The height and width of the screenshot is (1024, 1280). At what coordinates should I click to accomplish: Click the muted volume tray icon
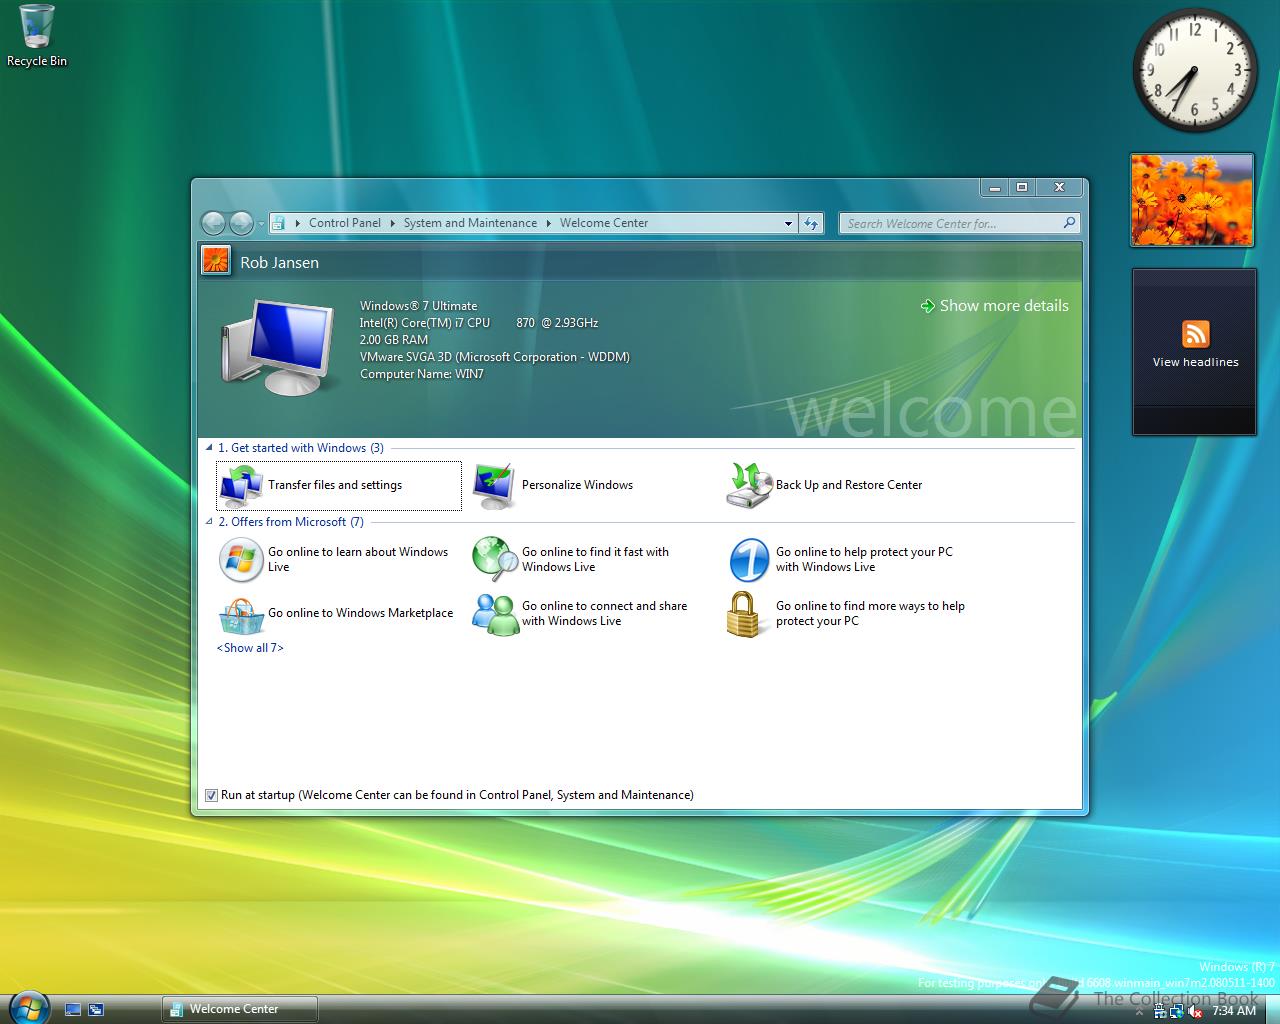(x=1195, y=1011)
